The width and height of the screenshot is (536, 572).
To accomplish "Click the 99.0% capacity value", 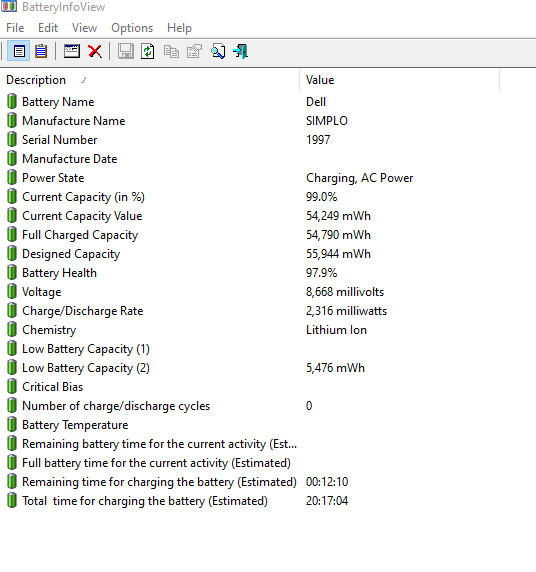I will (321, 197).
